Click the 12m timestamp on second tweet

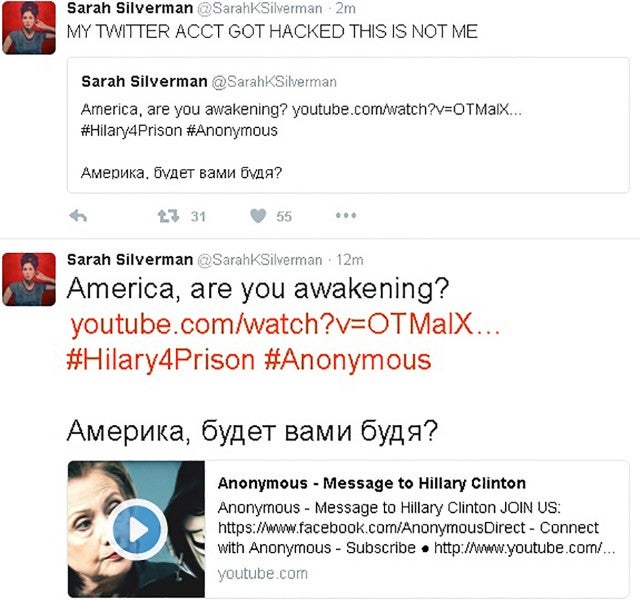pyautogui.click(x=349, y=260)
